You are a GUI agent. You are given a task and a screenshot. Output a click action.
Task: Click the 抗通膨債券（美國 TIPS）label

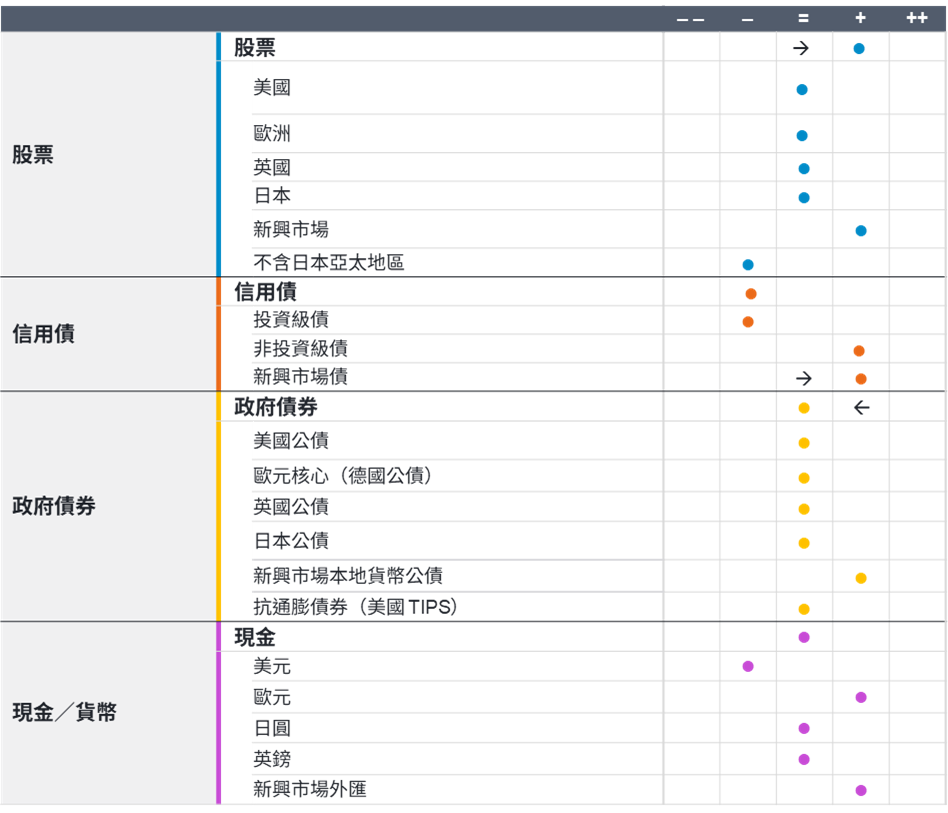click(x=355, y=607)
